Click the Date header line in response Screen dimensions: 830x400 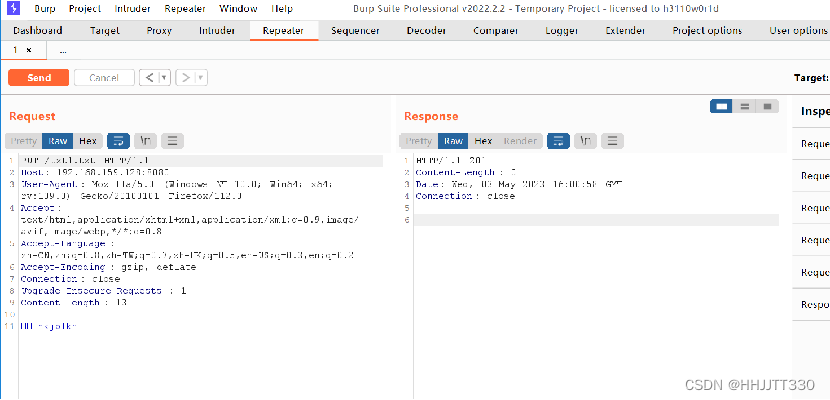pos(520,184)
